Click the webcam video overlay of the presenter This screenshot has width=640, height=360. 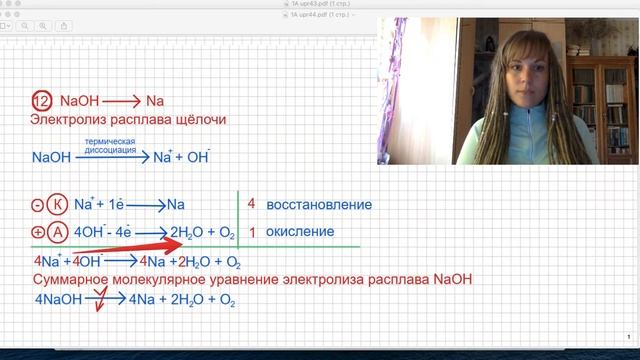(x=508, y=91)
